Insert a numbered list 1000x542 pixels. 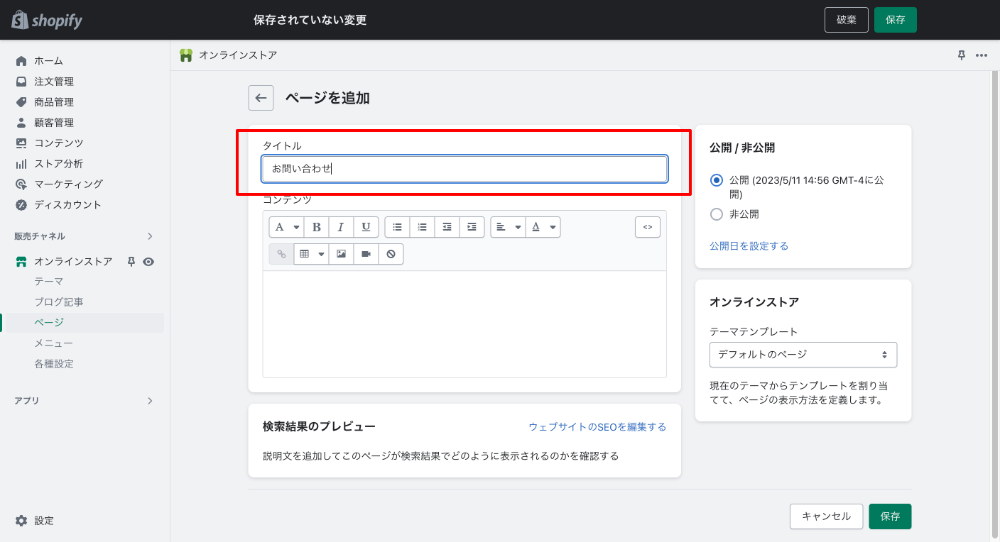tap(422, 227)
